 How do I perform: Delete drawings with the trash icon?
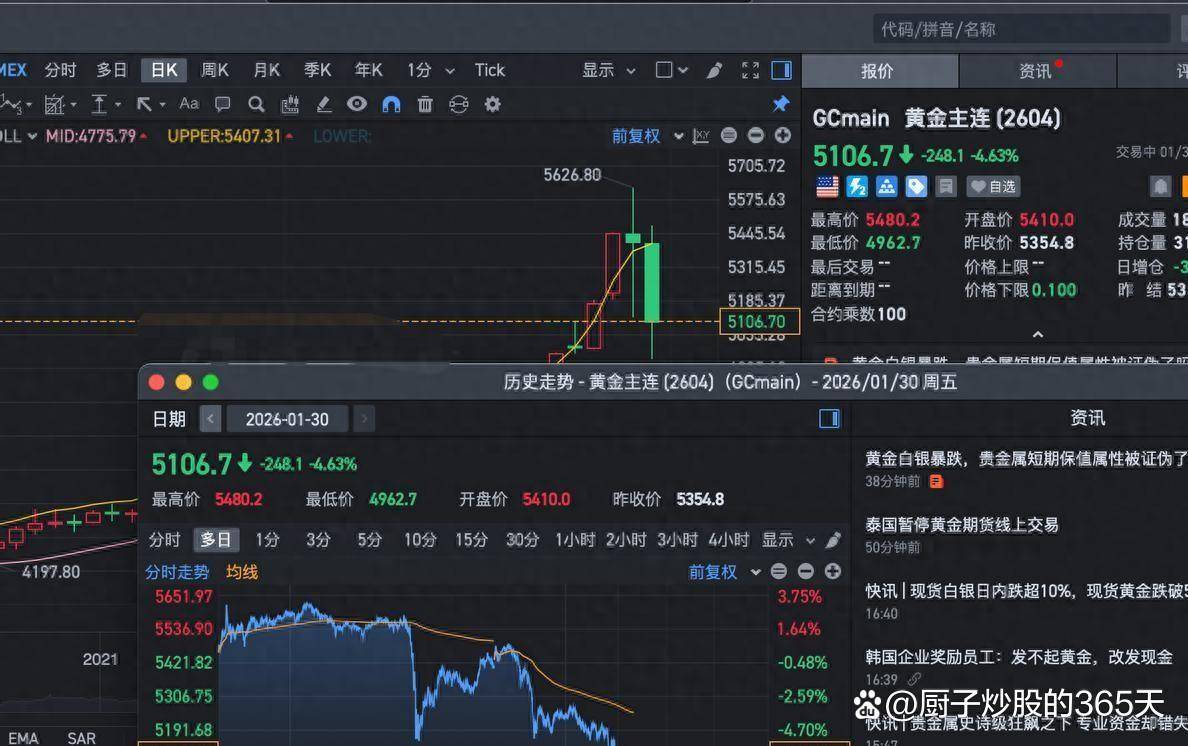pyautogui.click(x=425, y=105)
